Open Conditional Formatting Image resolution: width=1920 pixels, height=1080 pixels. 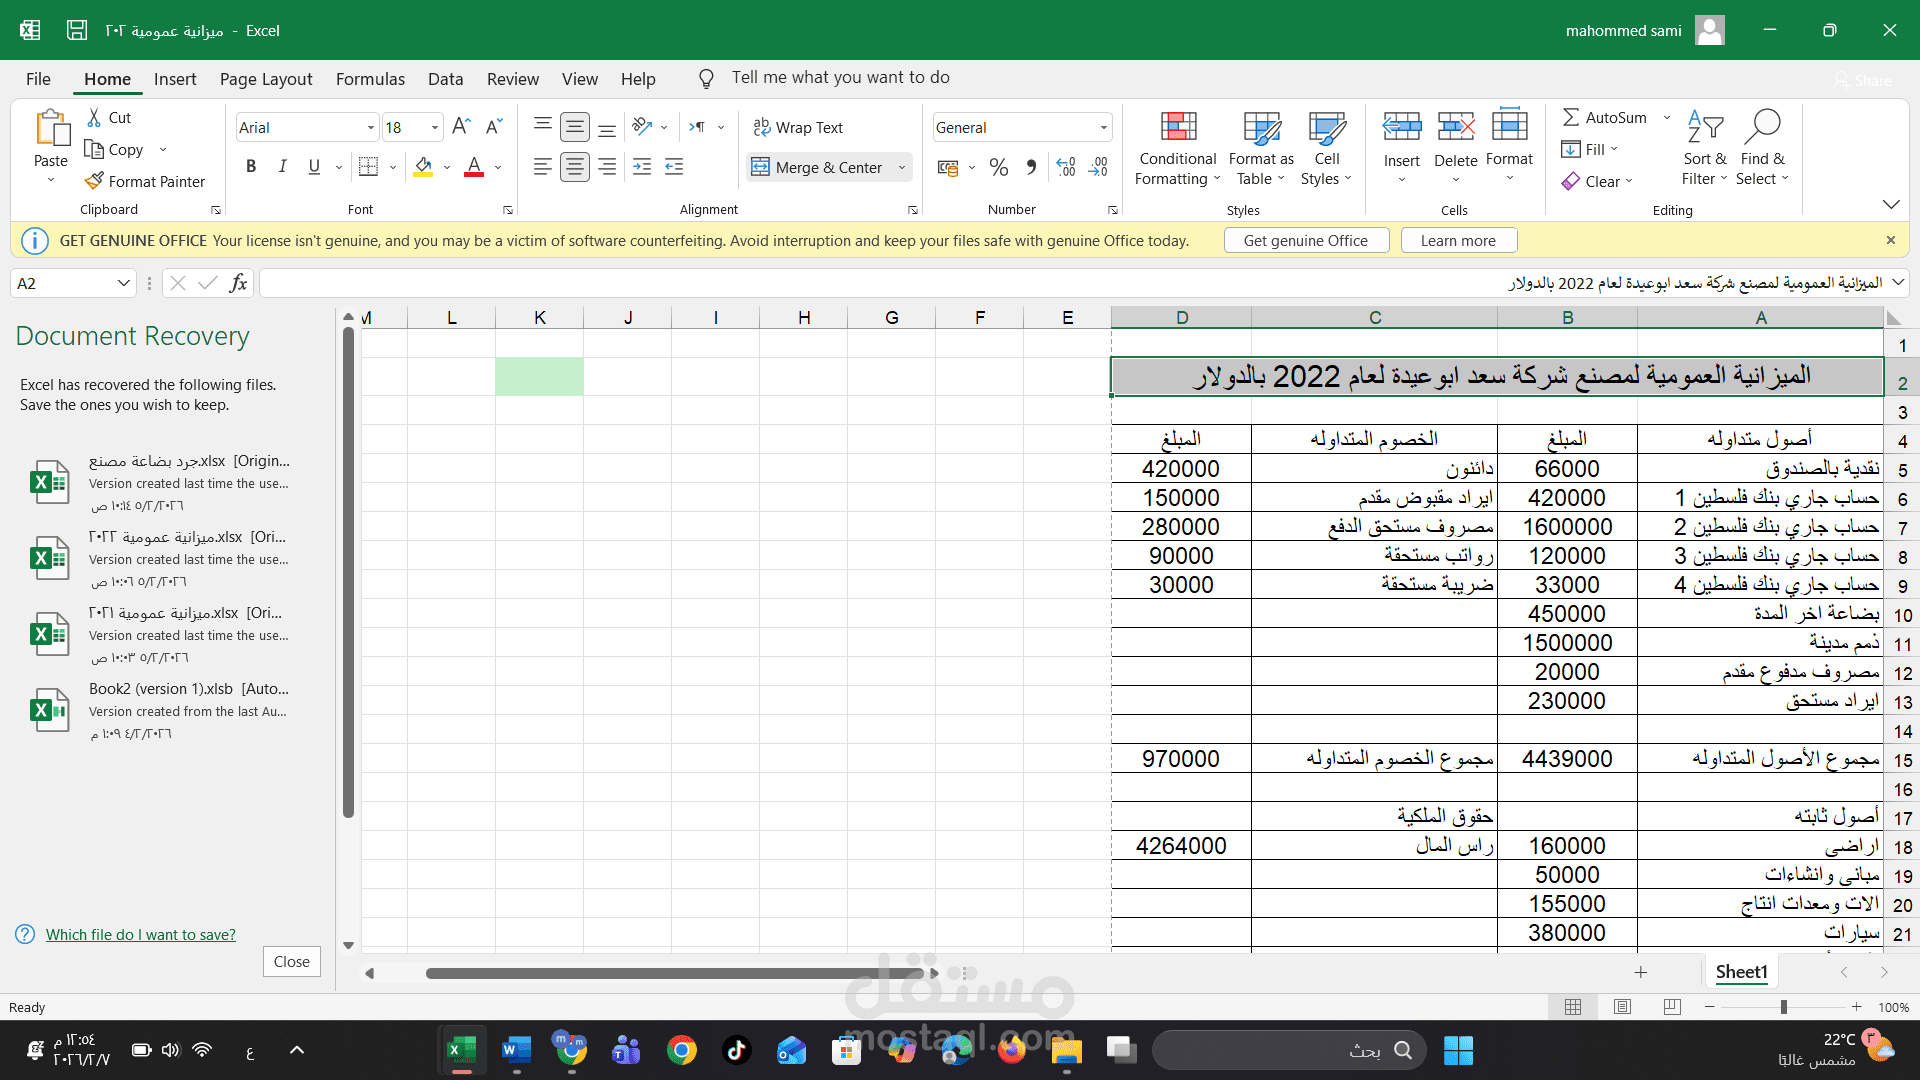[x=1177, y=148]
